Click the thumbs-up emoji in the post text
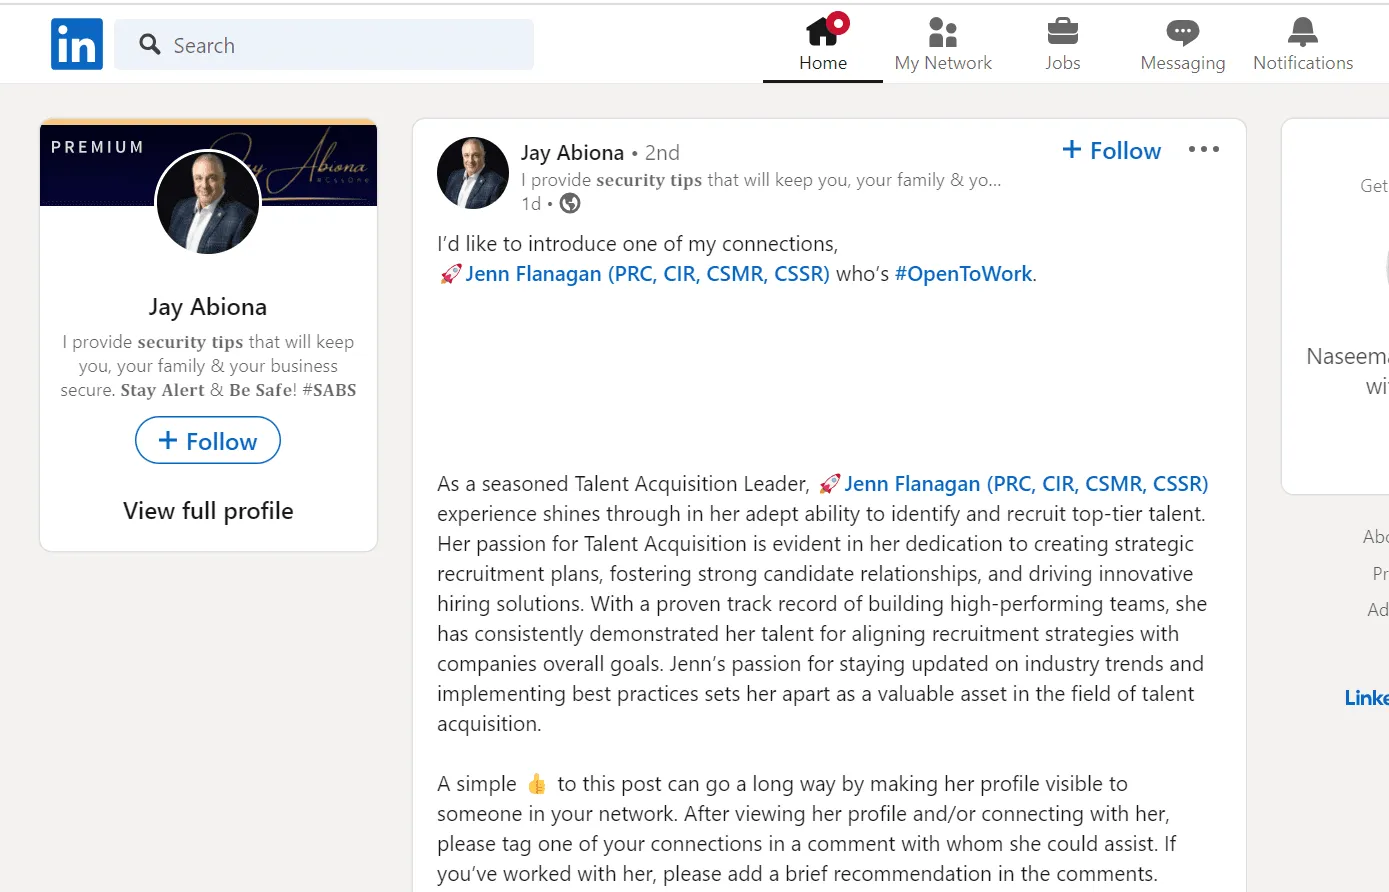The image size is (1389, 892). pos(534,783)
